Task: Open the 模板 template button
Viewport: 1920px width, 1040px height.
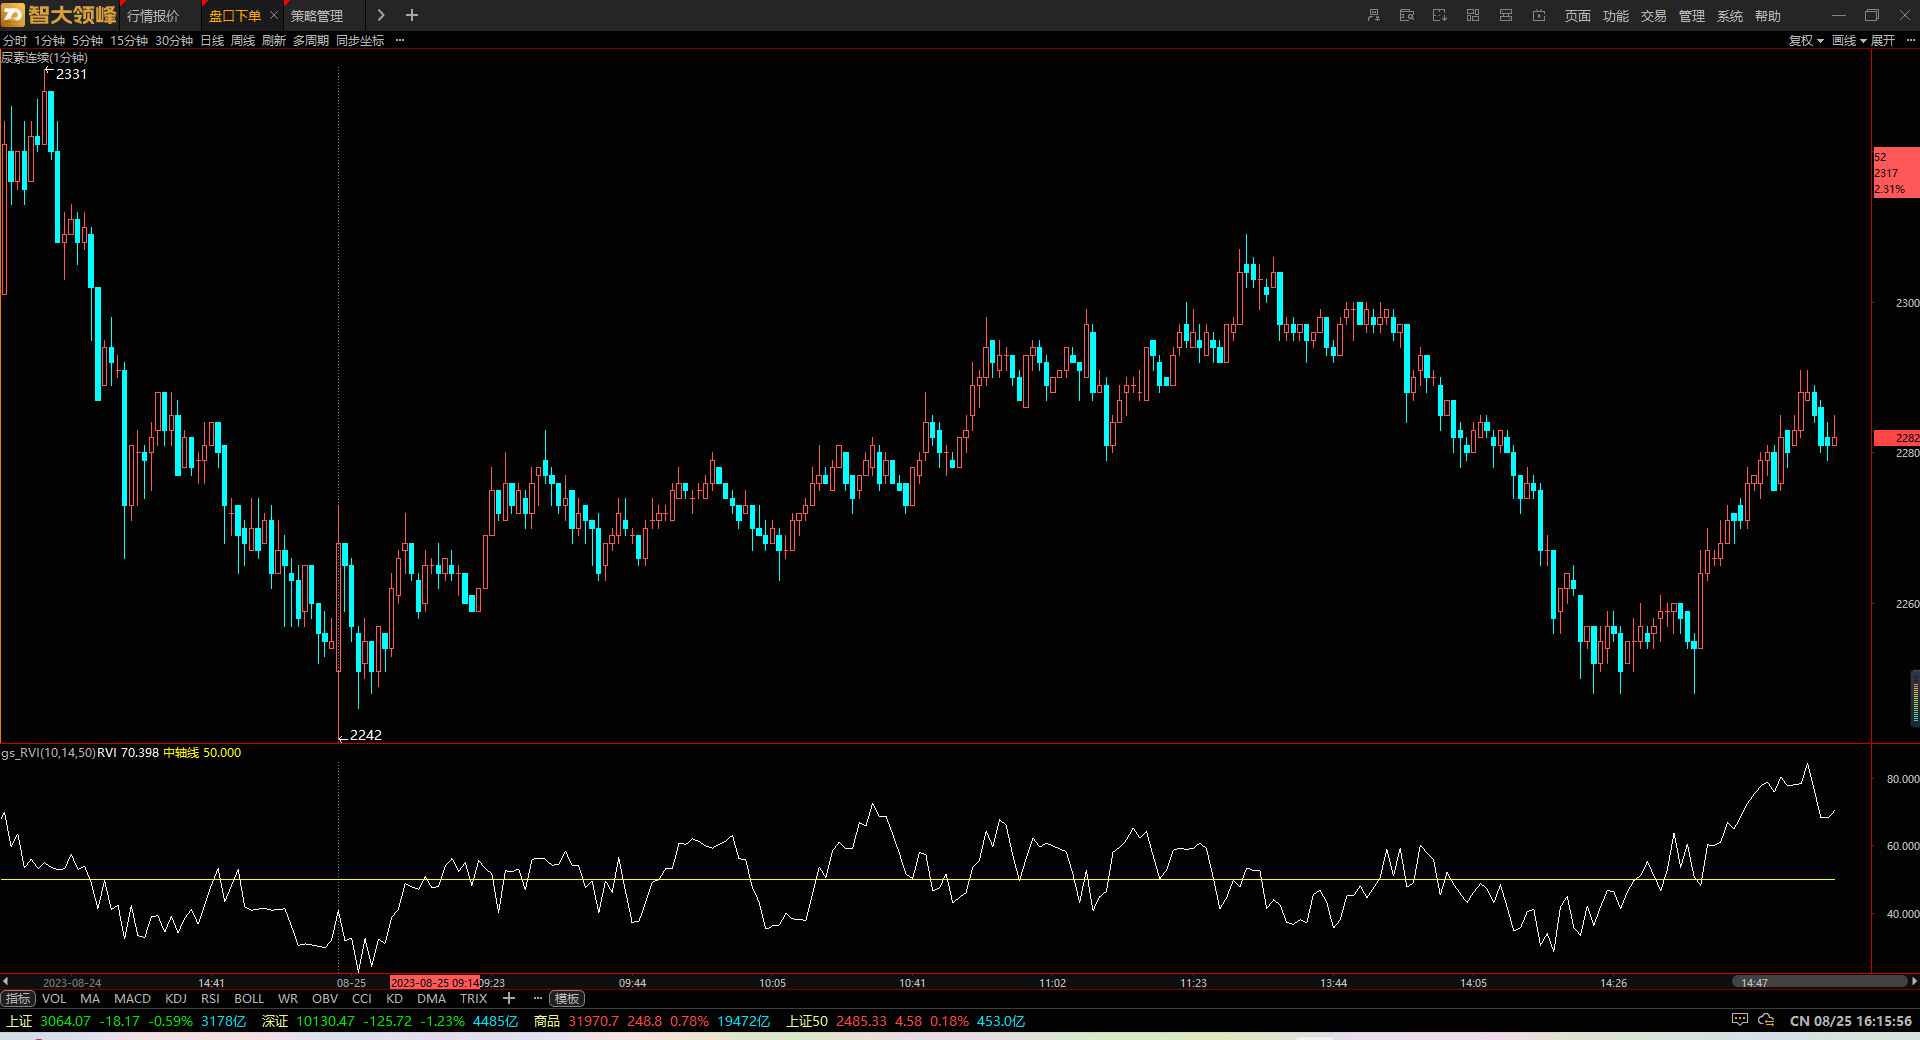Action: coord(567,998)
